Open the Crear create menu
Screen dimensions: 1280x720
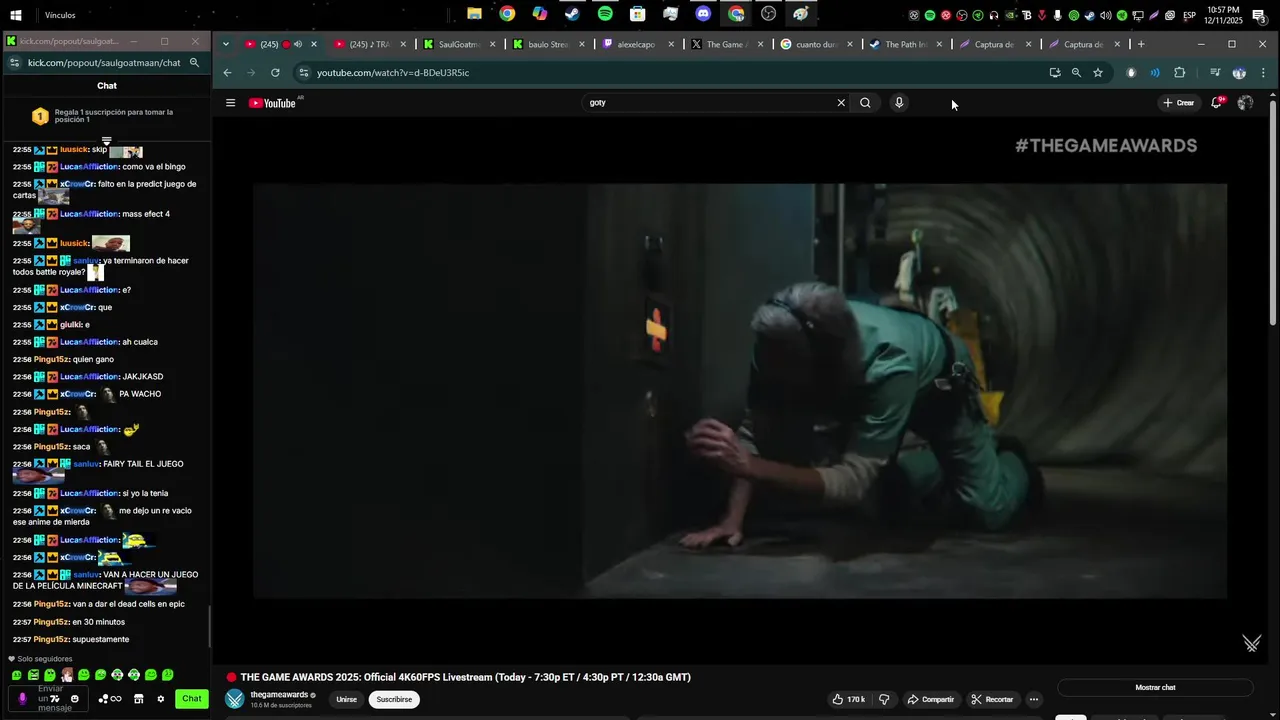point(1178,103)
